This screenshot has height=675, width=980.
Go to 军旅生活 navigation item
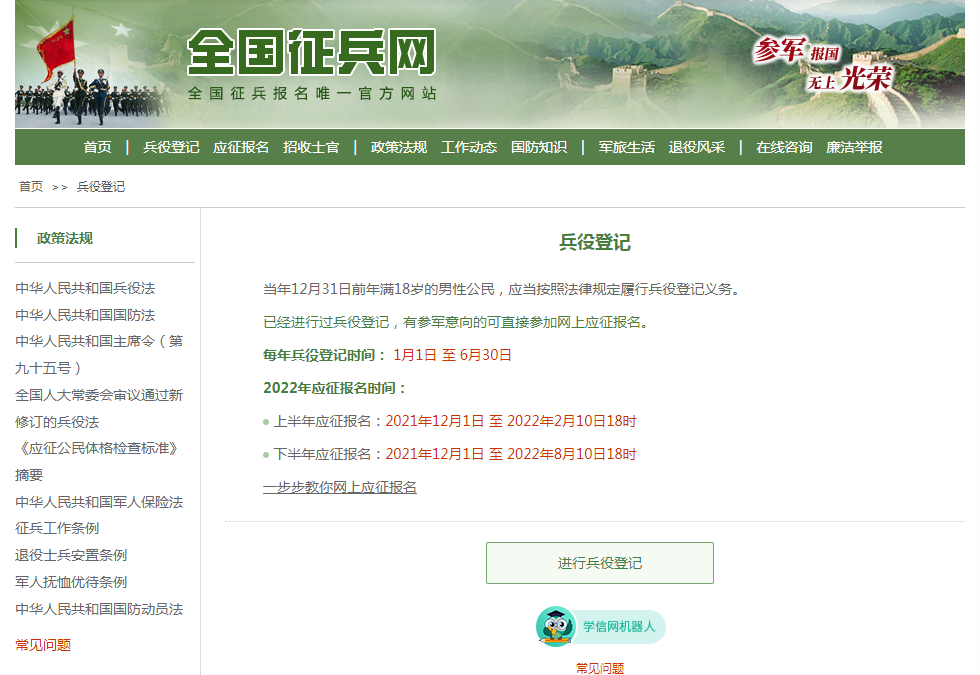click(x=626, y=148)
